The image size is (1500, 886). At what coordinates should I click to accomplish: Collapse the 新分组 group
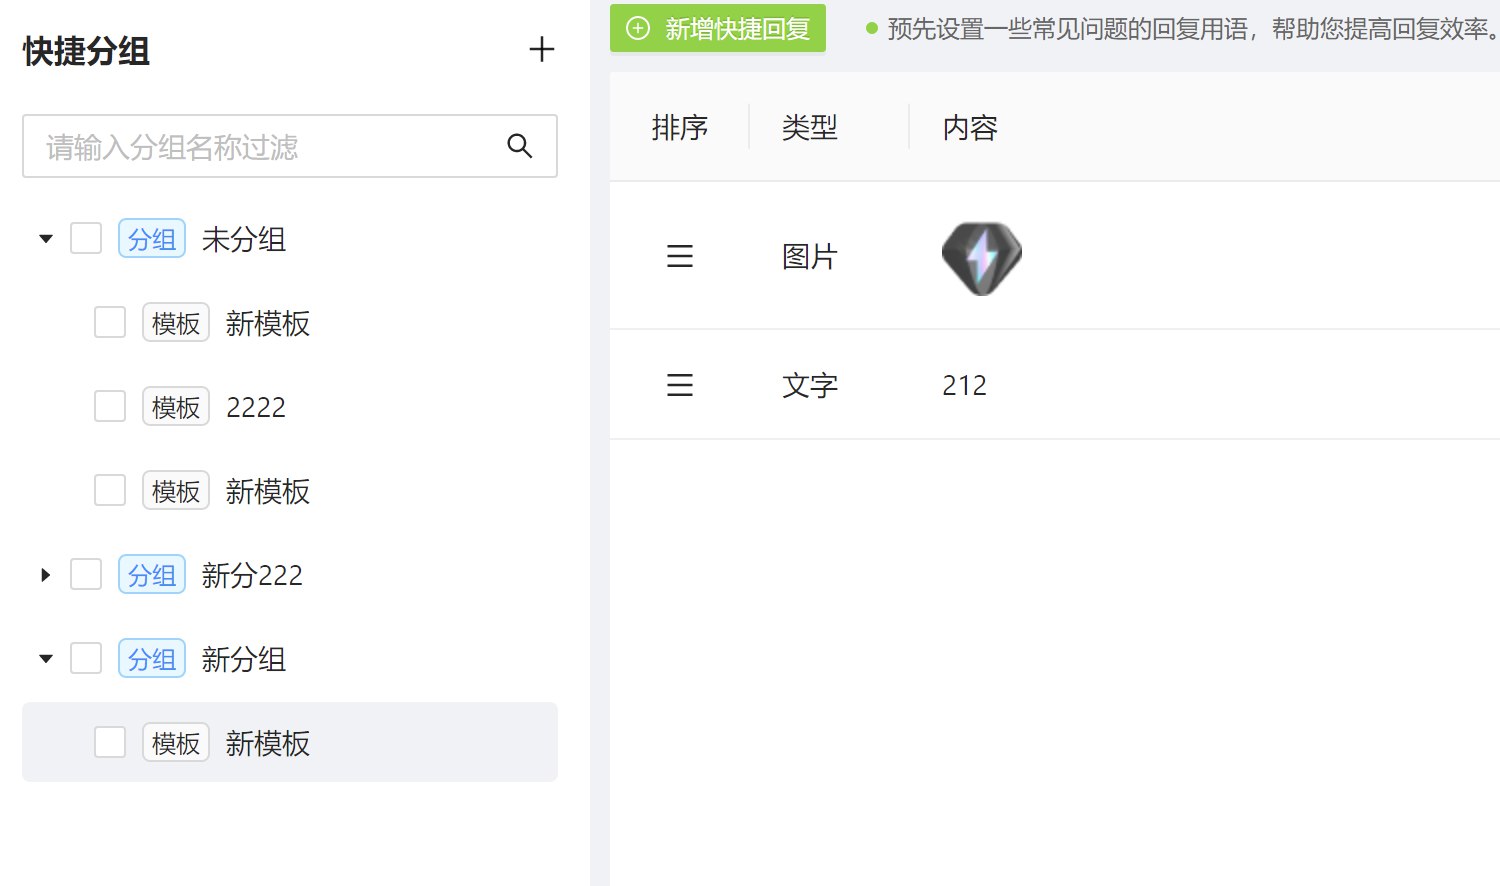(46, 659)
